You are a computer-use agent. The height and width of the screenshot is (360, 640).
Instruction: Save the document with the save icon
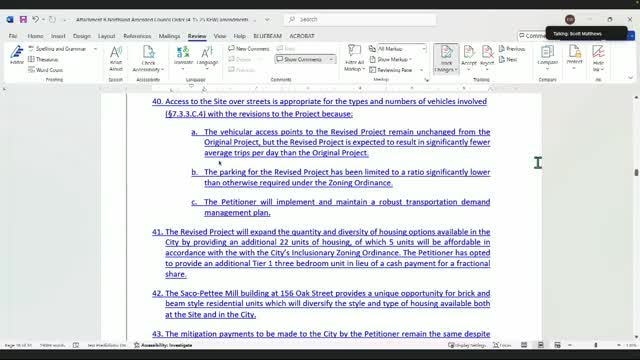click(23, 19)
